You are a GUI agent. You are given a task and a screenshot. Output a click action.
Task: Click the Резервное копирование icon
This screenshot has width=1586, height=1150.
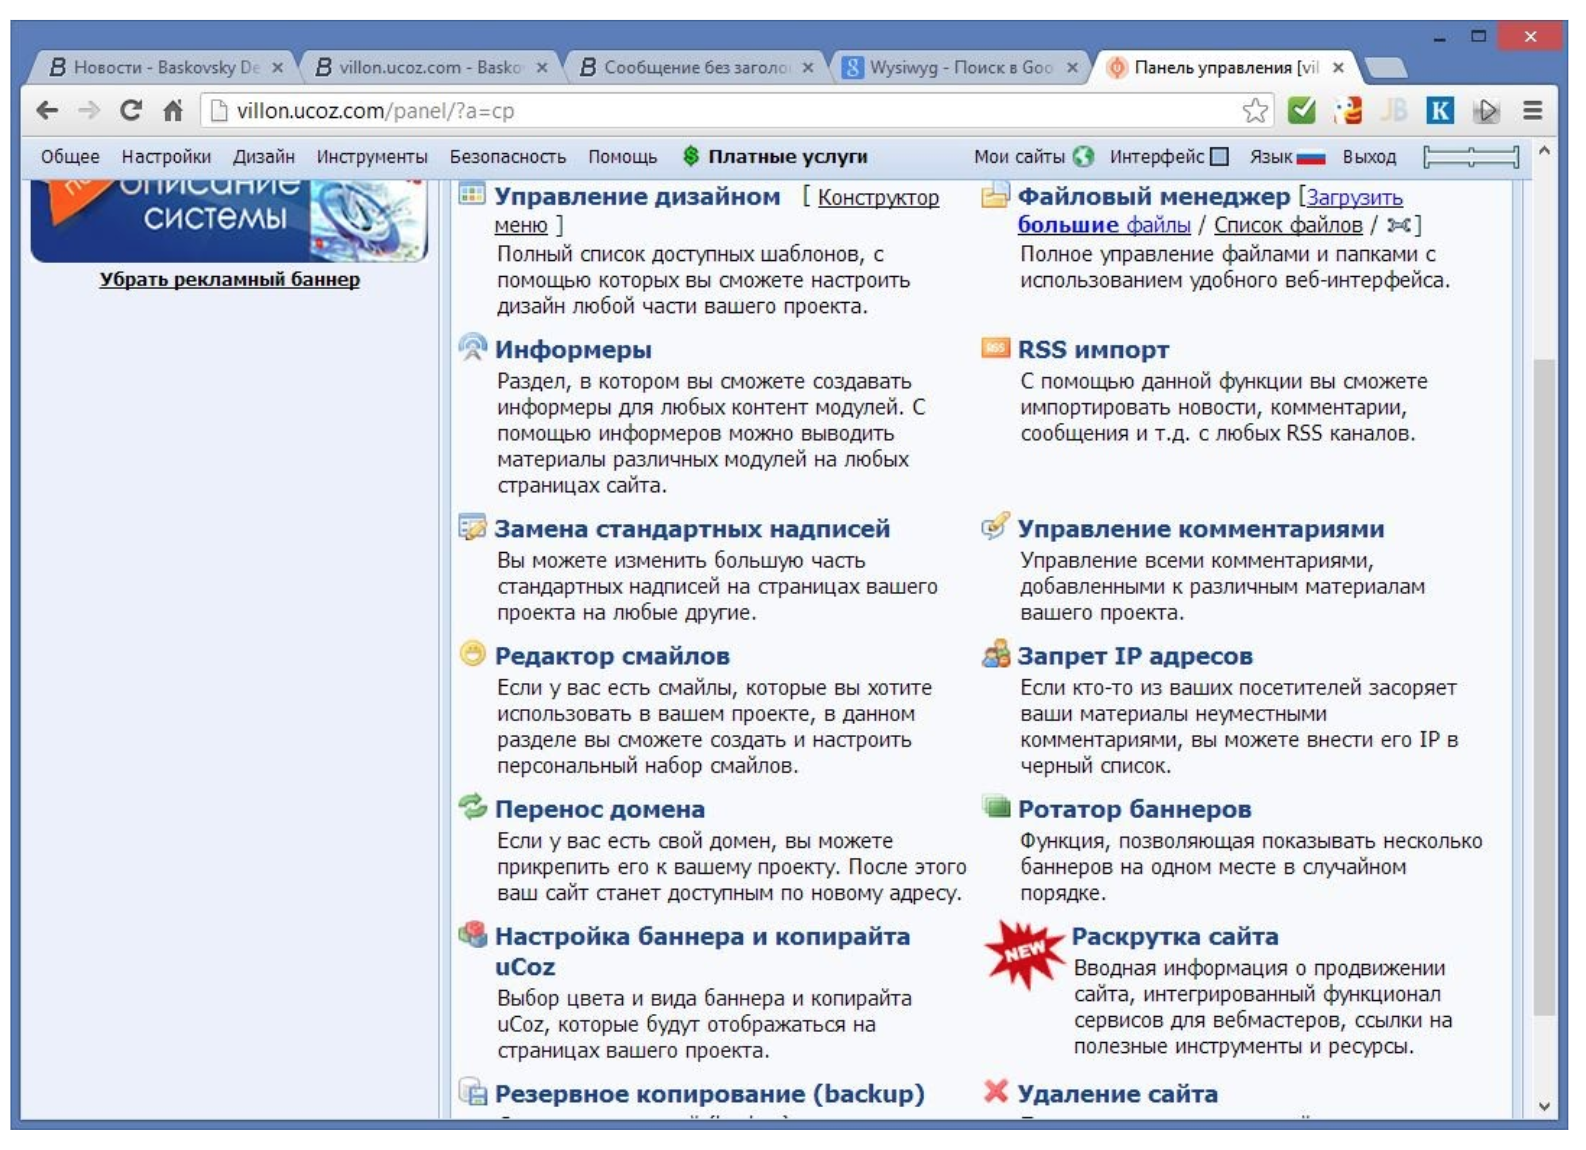[x=472, y=1091]
